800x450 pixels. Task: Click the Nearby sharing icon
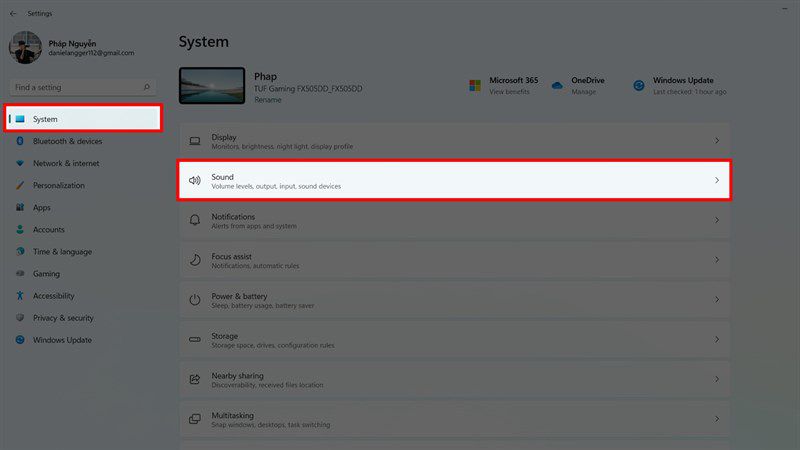coord(195,379)
